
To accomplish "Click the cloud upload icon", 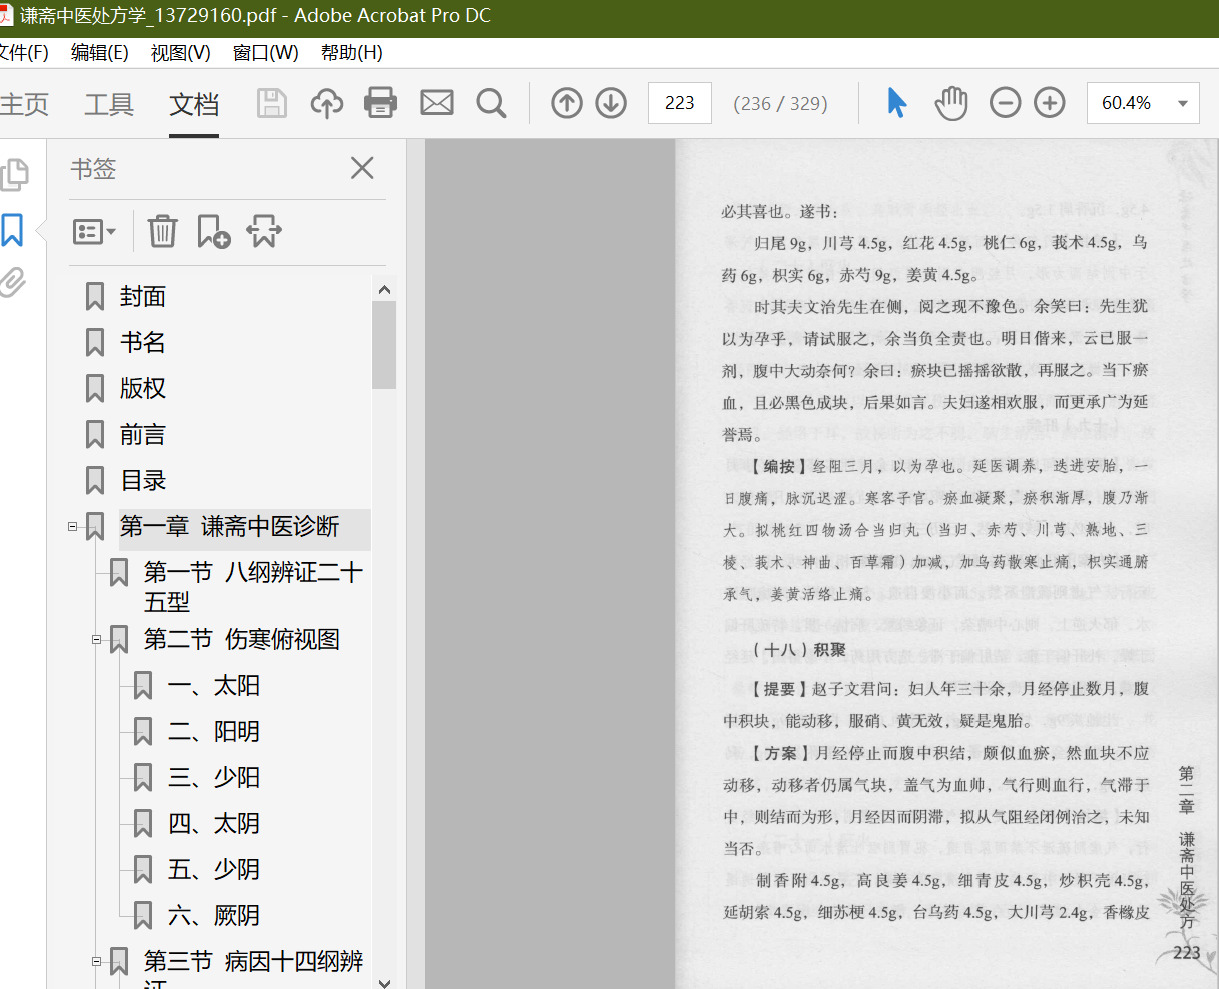I will (327, 103).
